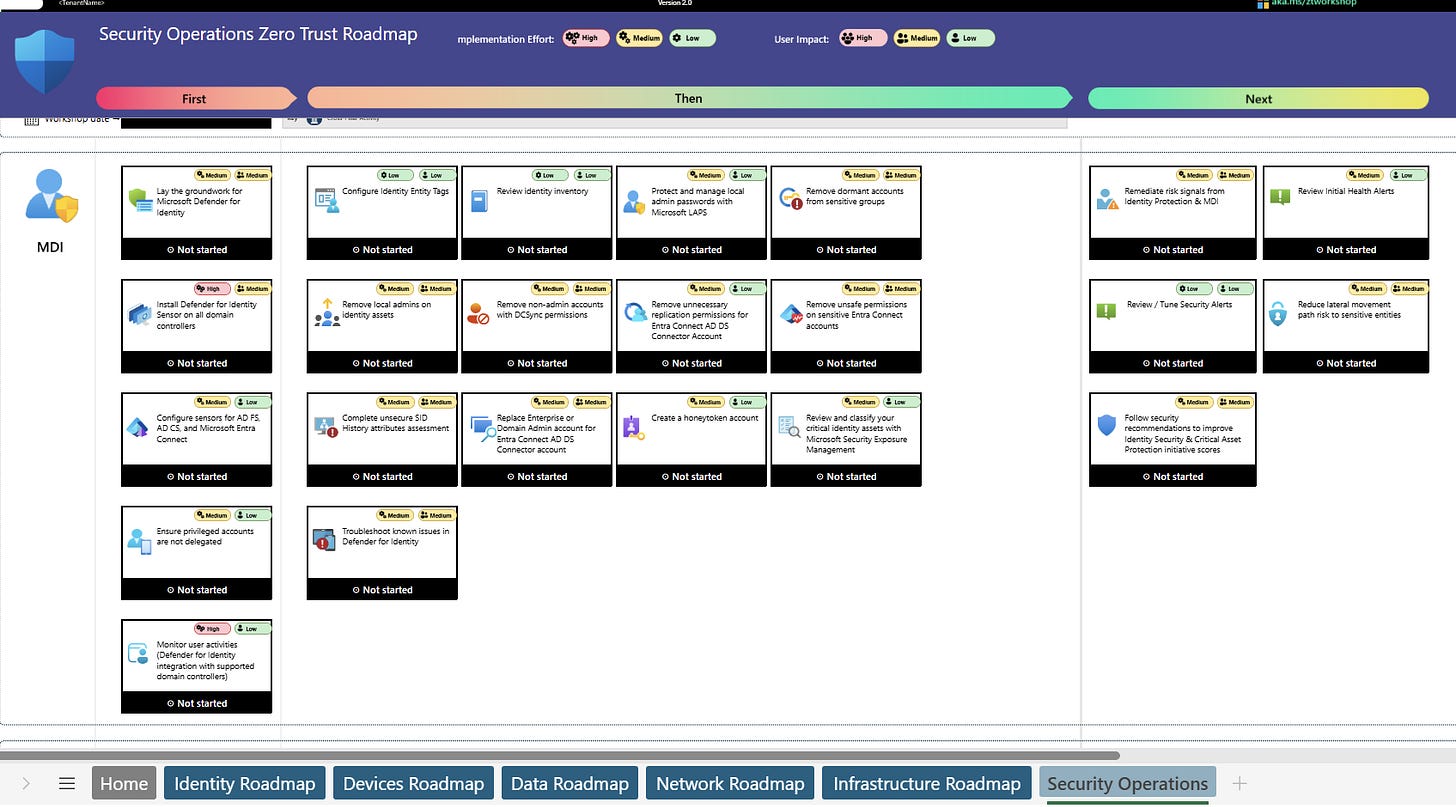1456x807 pixels.
Task: Click the Medium user impact legend badge
Action: pos(917,38)
